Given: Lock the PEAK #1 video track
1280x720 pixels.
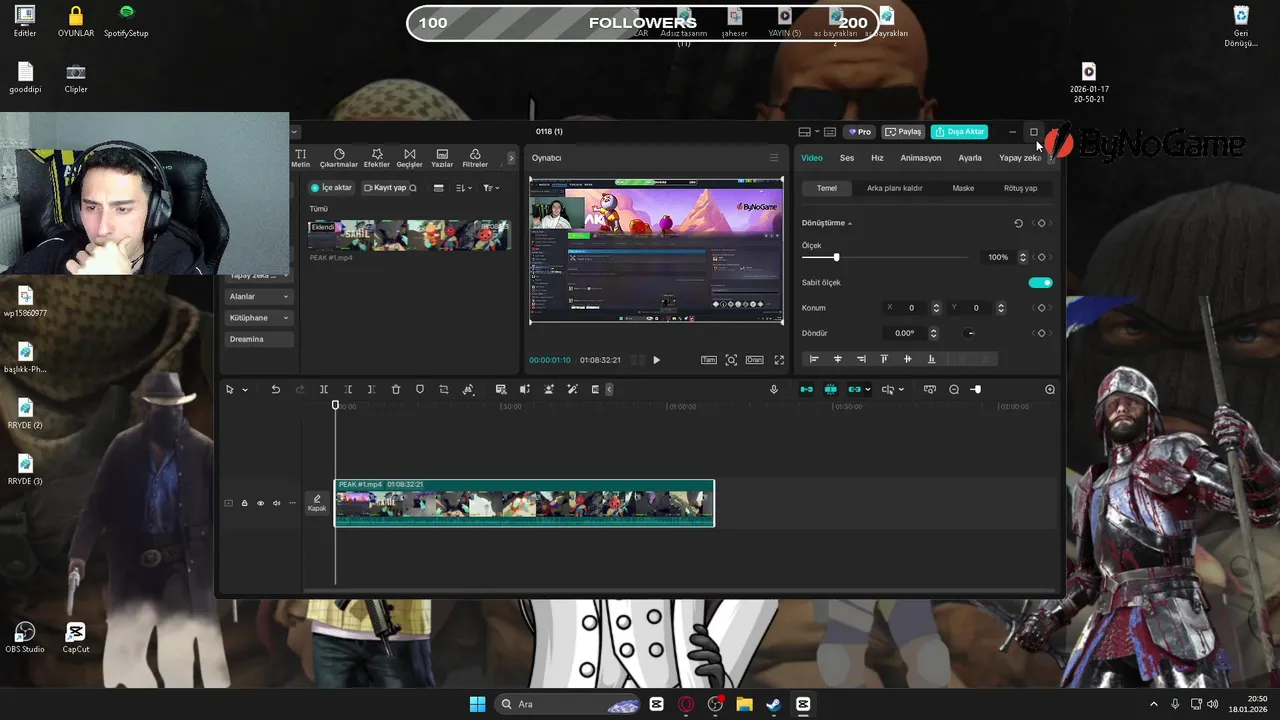Looking at the screenshot, I should click(244, 503).
